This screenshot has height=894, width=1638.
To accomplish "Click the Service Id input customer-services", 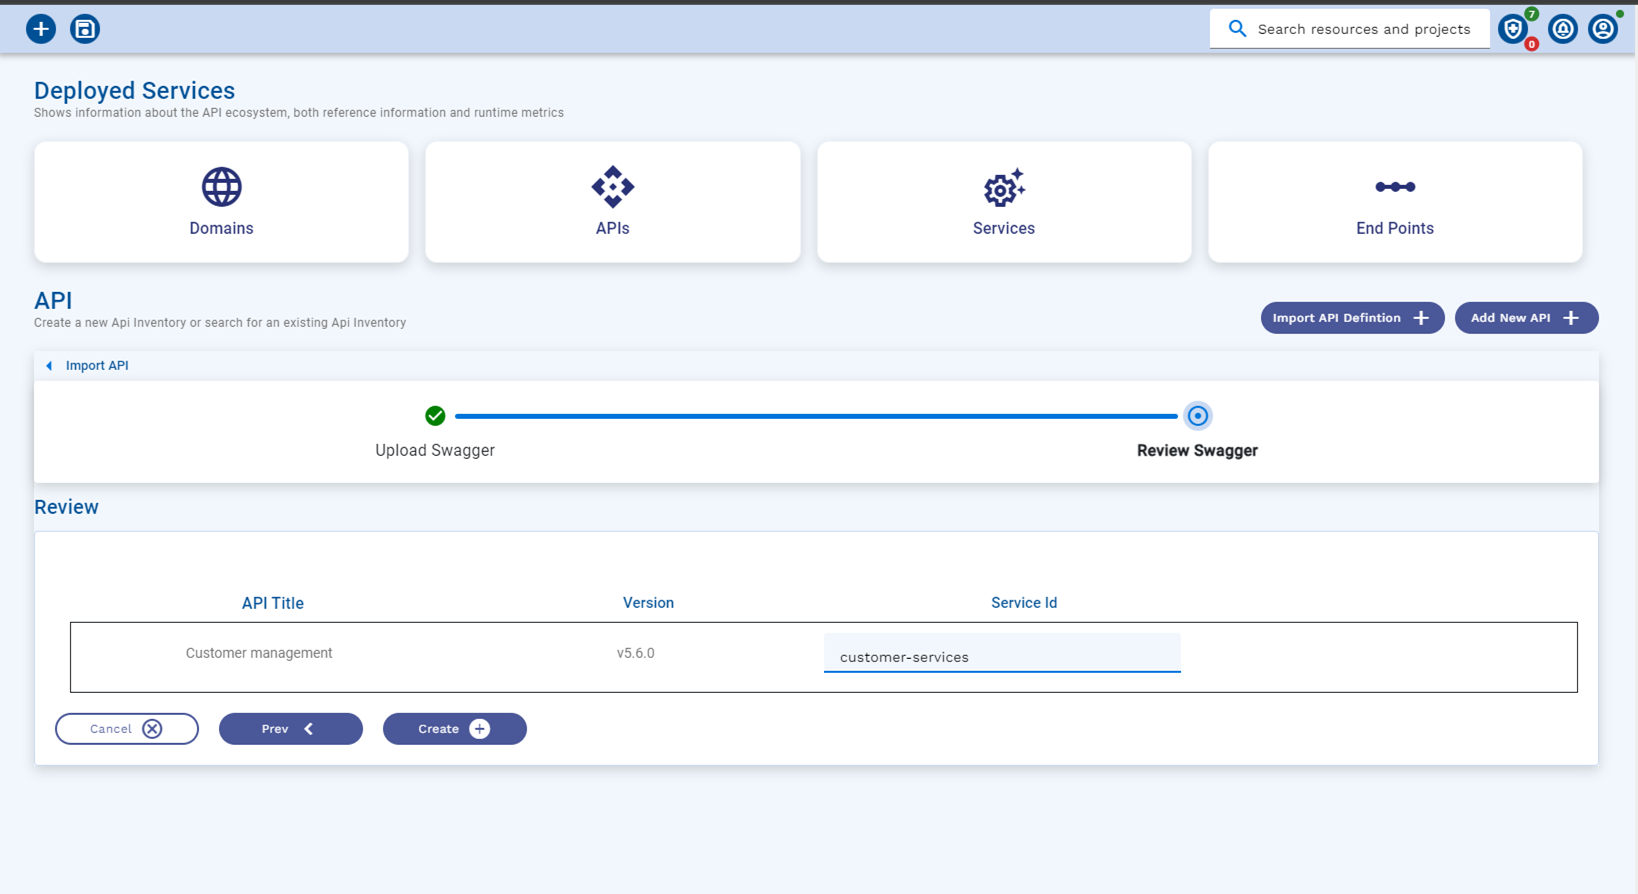I will (1002, 653).
